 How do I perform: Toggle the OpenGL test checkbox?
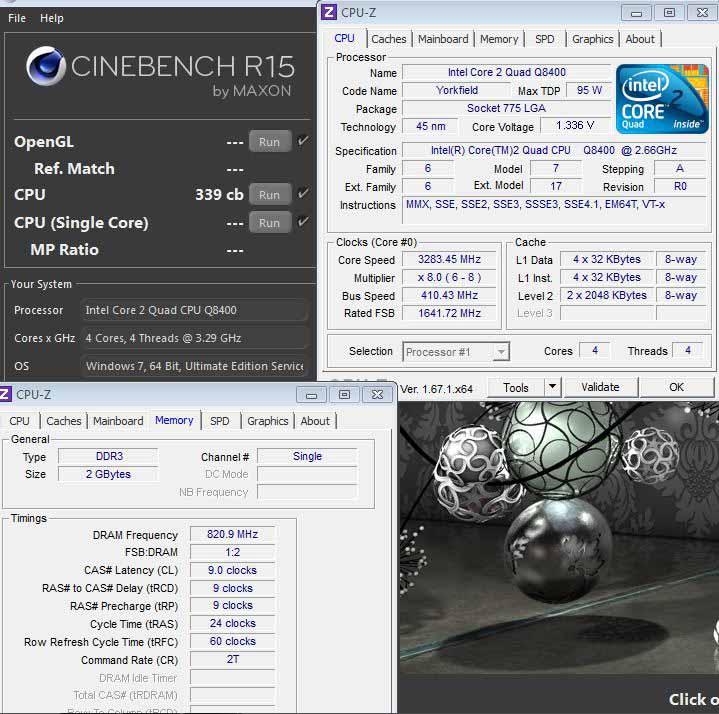point(303,141)
